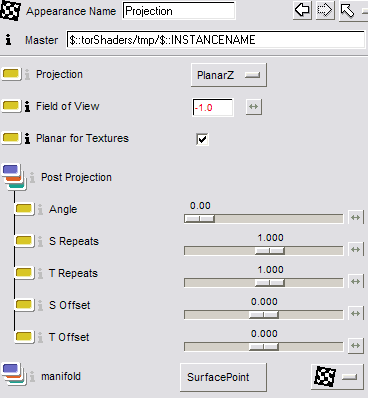Click the dotted forward arrow icon
This screenshot has width=368, height=398.
[325, 11]
